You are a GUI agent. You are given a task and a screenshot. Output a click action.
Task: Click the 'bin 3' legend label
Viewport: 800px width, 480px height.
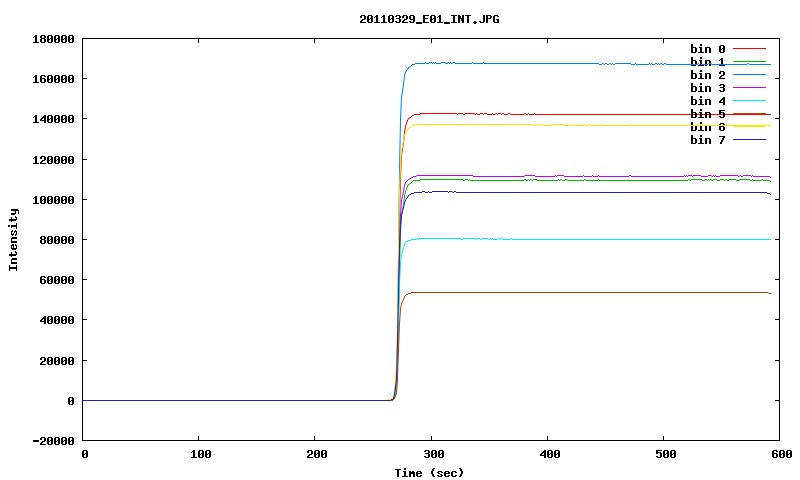708,88
